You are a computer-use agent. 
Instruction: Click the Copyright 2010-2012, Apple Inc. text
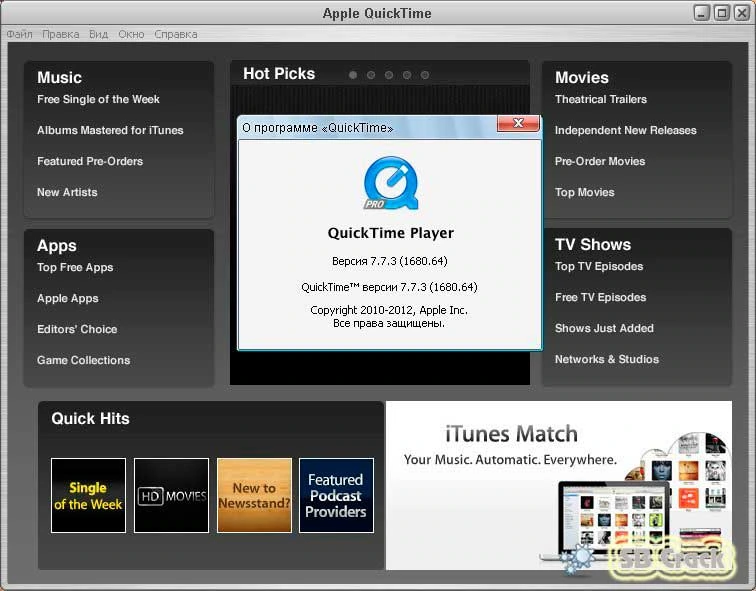coord(389,310)
